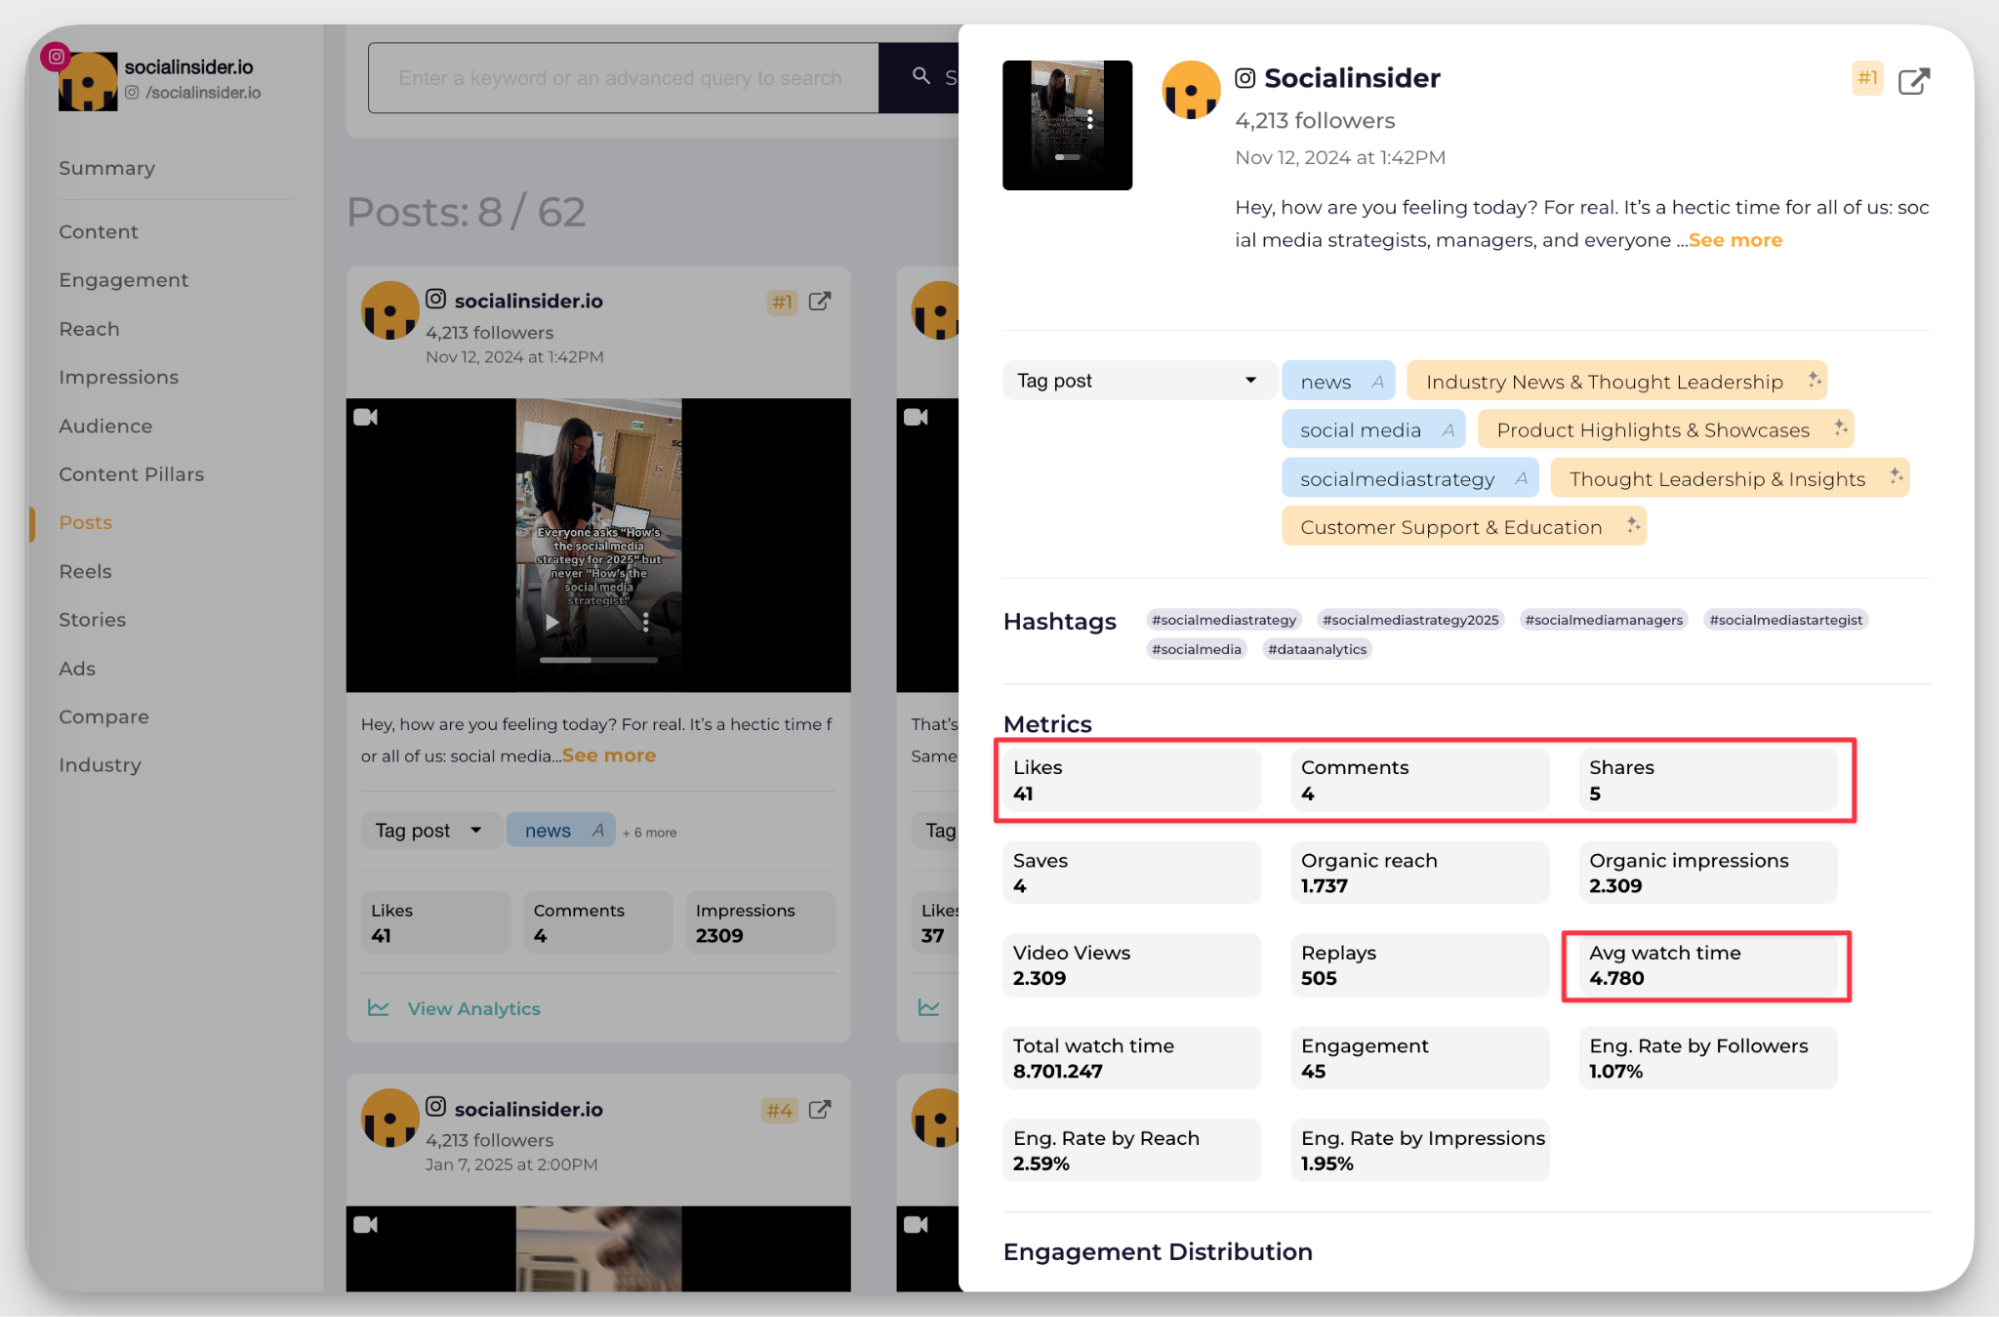This screenshot has height=1317, width=1999.
Task: Open the post video thumbnail in detail panel
Action: (x=1067, y=125)
